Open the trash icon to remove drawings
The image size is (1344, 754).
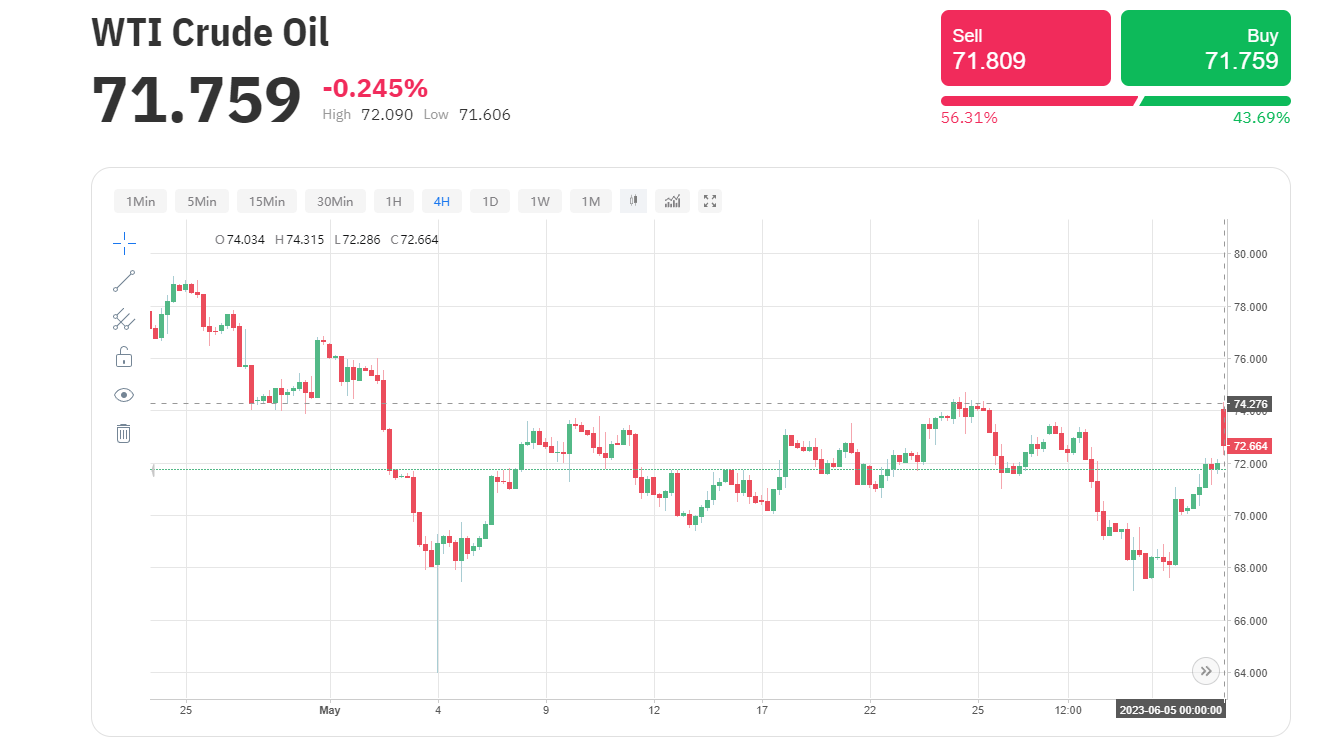click(x=124, y=433)
